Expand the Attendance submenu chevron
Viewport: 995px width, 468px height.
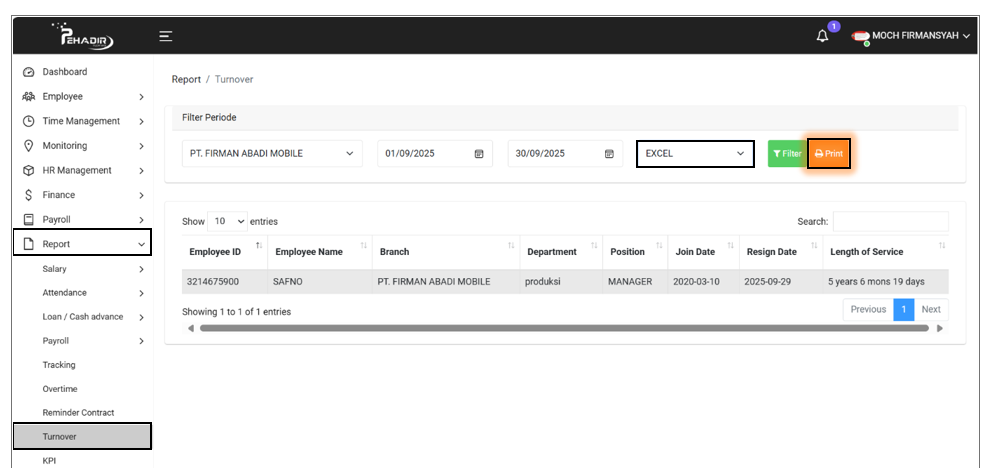(141, 294)
